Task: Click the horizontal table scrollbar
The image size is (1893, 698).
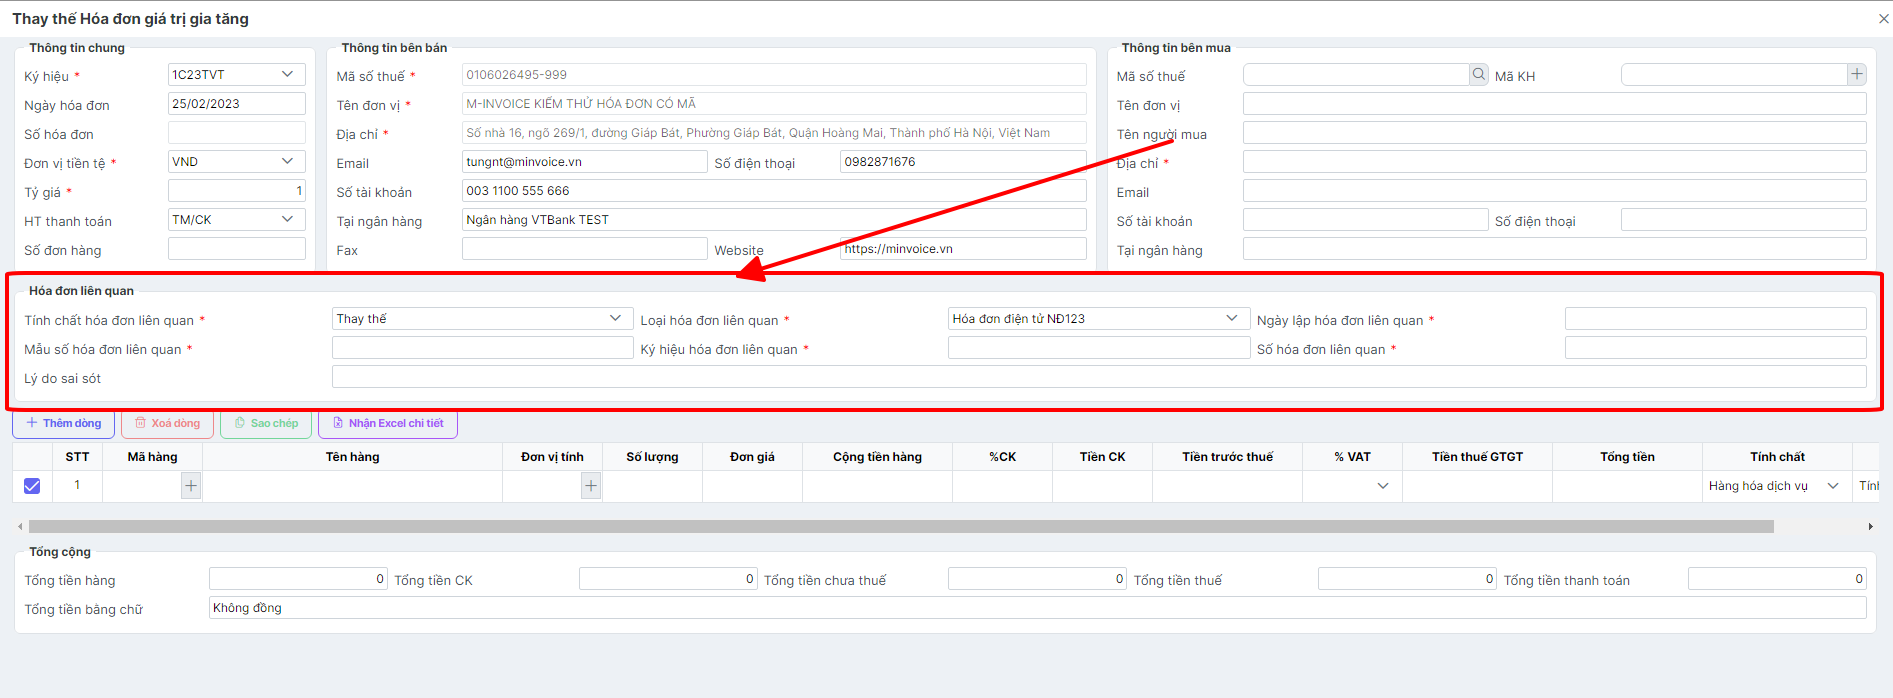Action: 901,526
